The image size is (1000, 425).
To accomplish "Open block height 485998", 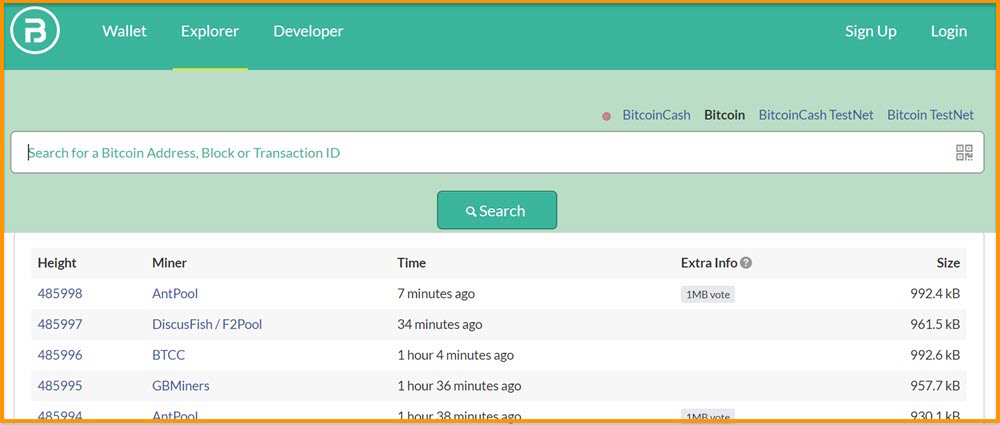I will click(60, 294).
